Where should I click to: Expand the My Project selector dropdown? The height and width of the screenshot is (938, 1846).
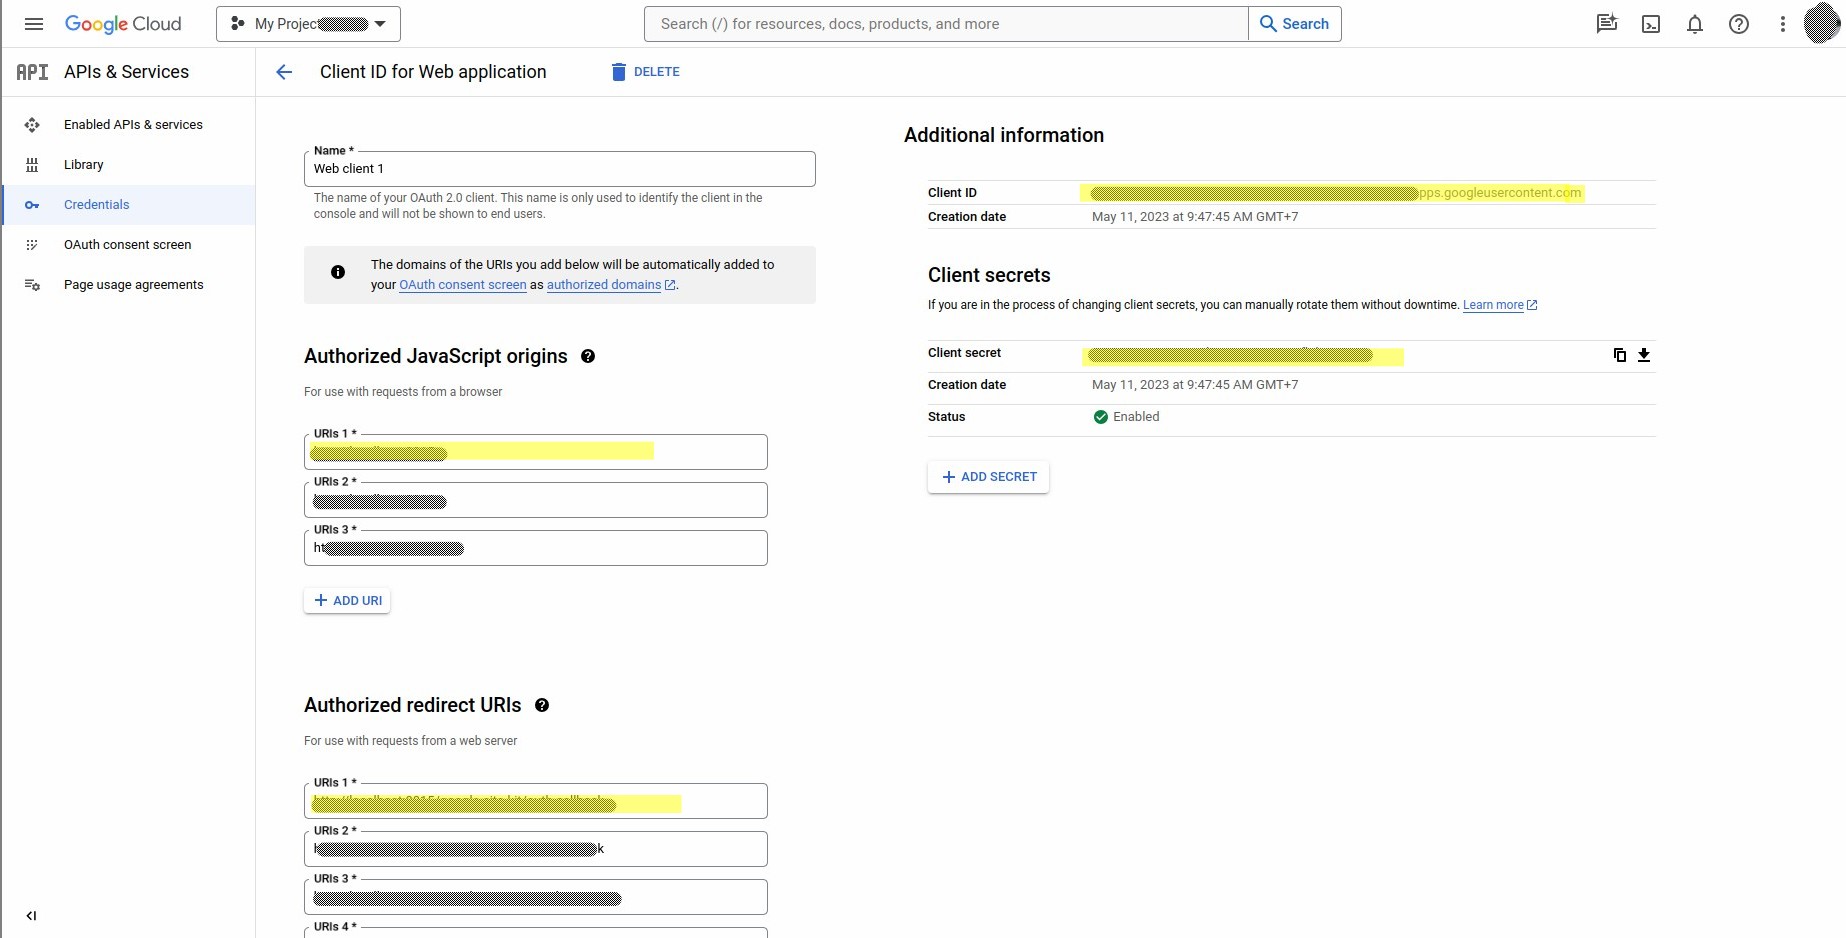(x=379, y=23)
